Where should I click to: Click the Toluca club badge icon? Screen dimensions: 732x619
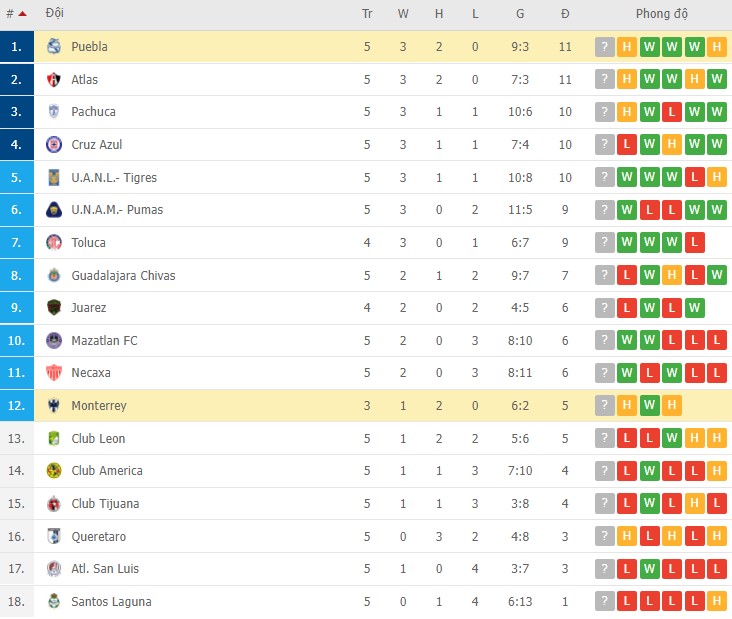[x=54, y=243]
